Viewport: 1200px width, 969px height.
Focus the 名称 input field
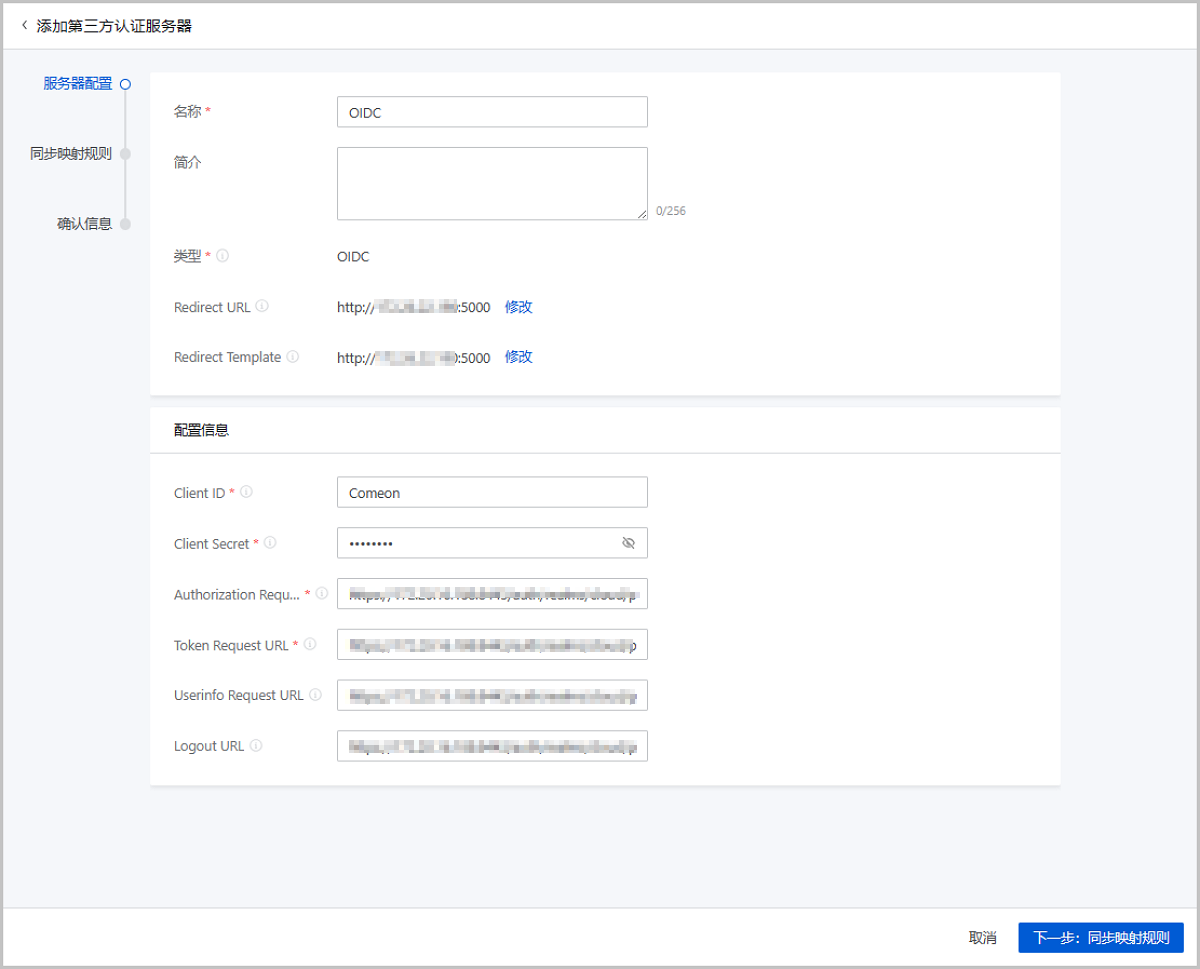[492, 112]
